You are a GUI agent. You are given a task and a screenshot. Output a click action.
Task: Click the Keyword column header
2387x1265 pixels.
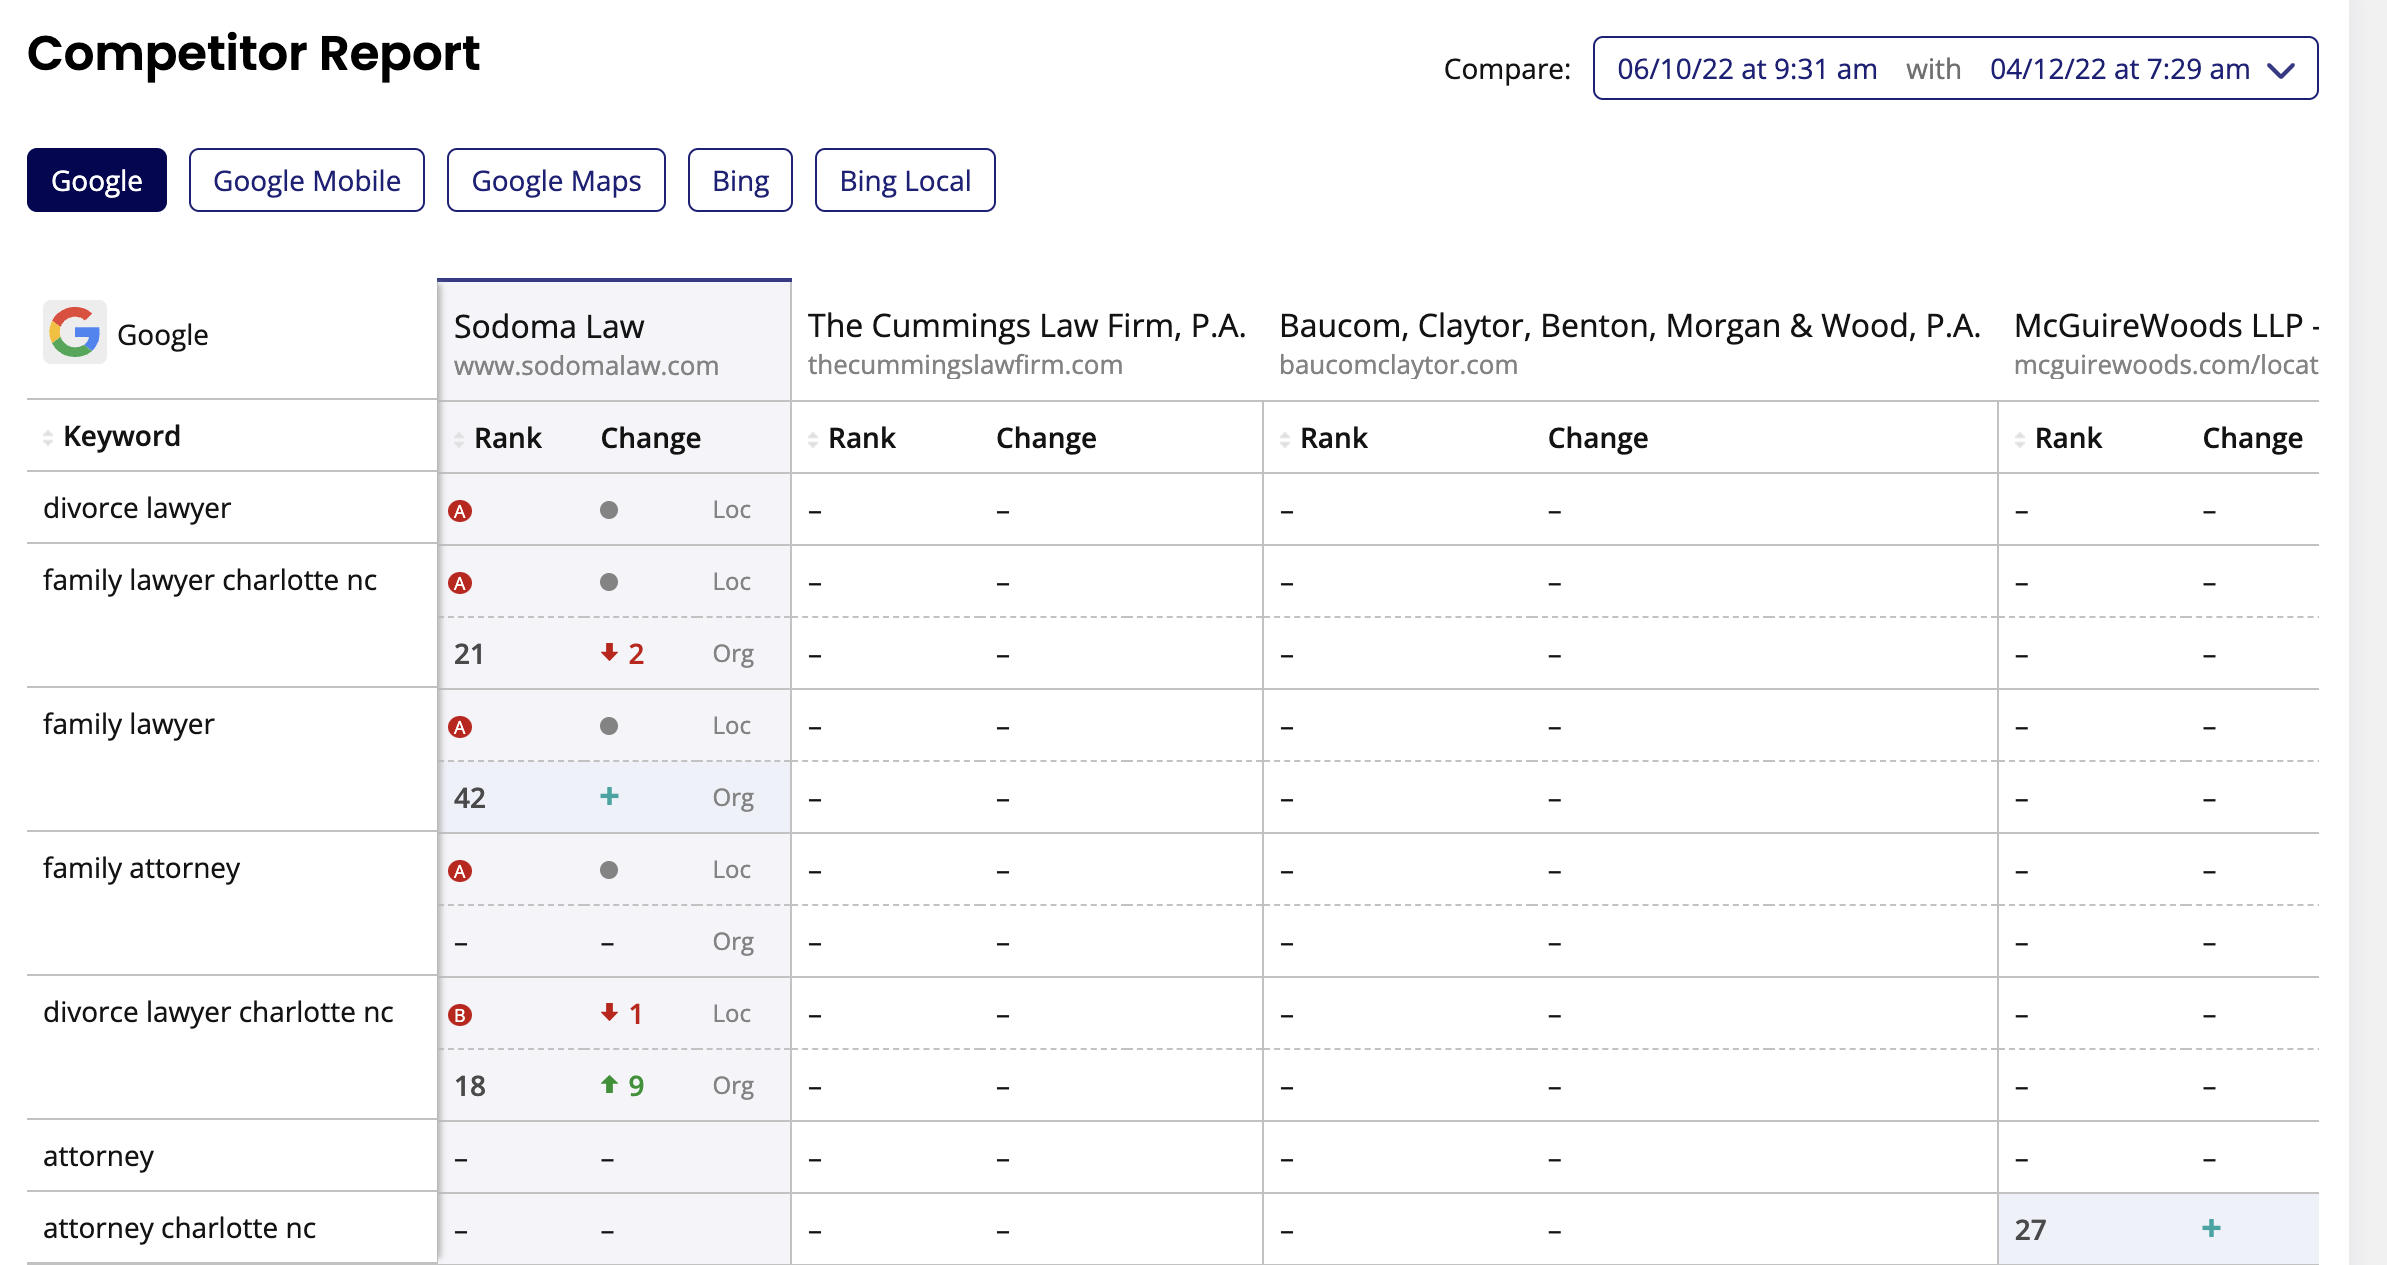point(122,436)
